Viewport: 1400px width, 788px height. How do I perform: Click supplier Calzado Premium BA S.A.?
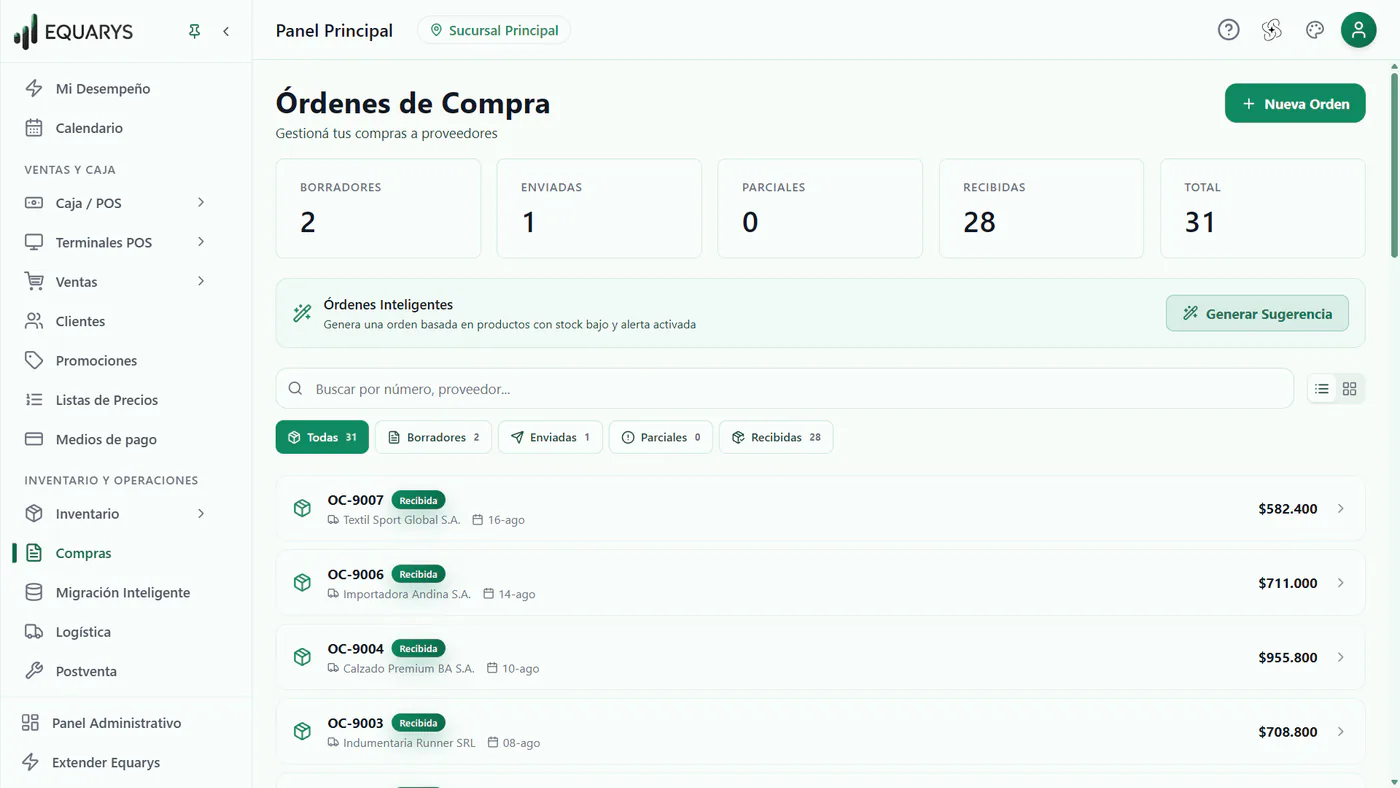pos(409,668)
